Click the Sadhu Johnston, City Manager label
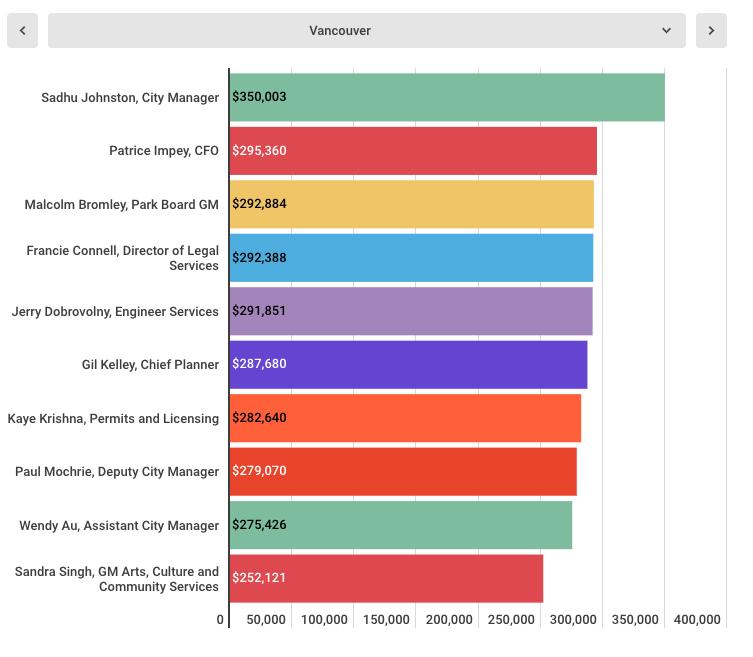This screenshot has height=657, width=753. (130, 98)
